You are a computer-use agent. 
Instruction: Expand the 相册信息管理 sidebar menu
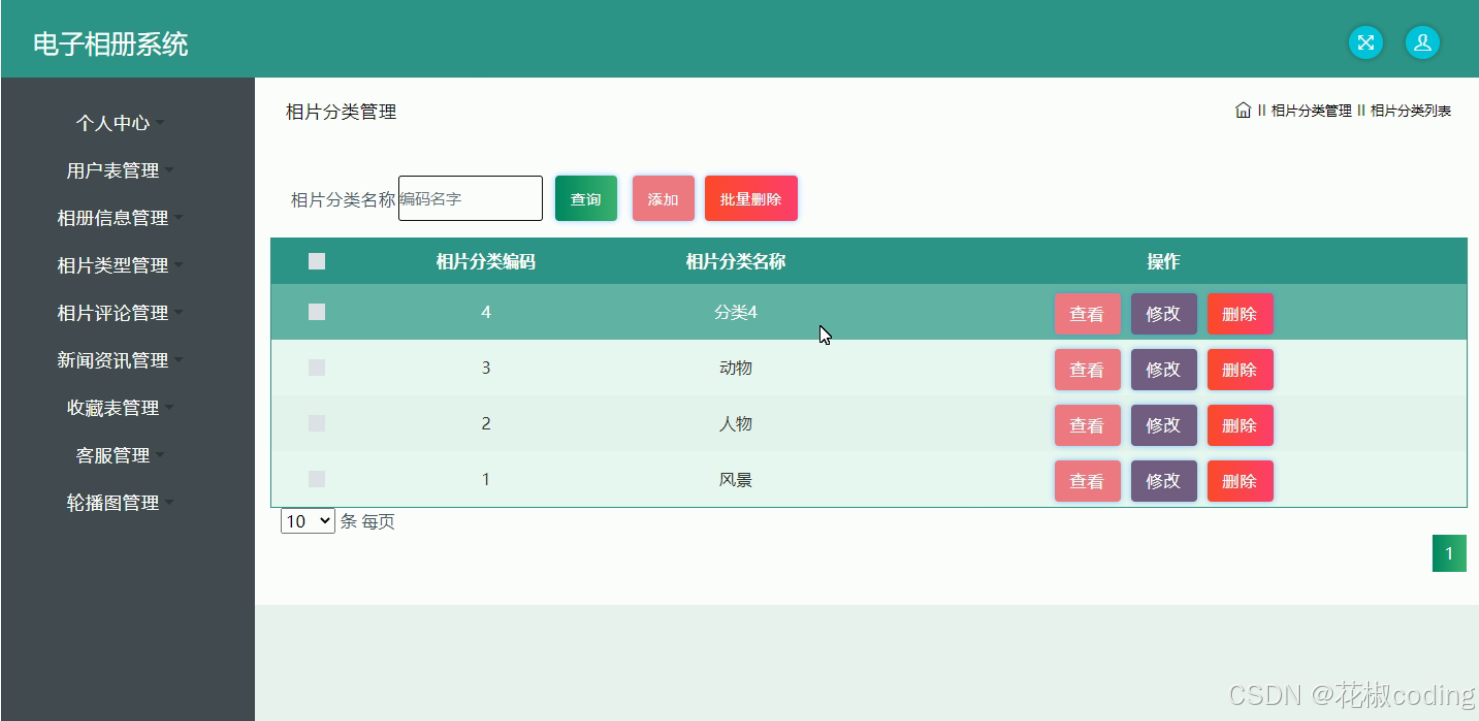[x=119, y=218]
